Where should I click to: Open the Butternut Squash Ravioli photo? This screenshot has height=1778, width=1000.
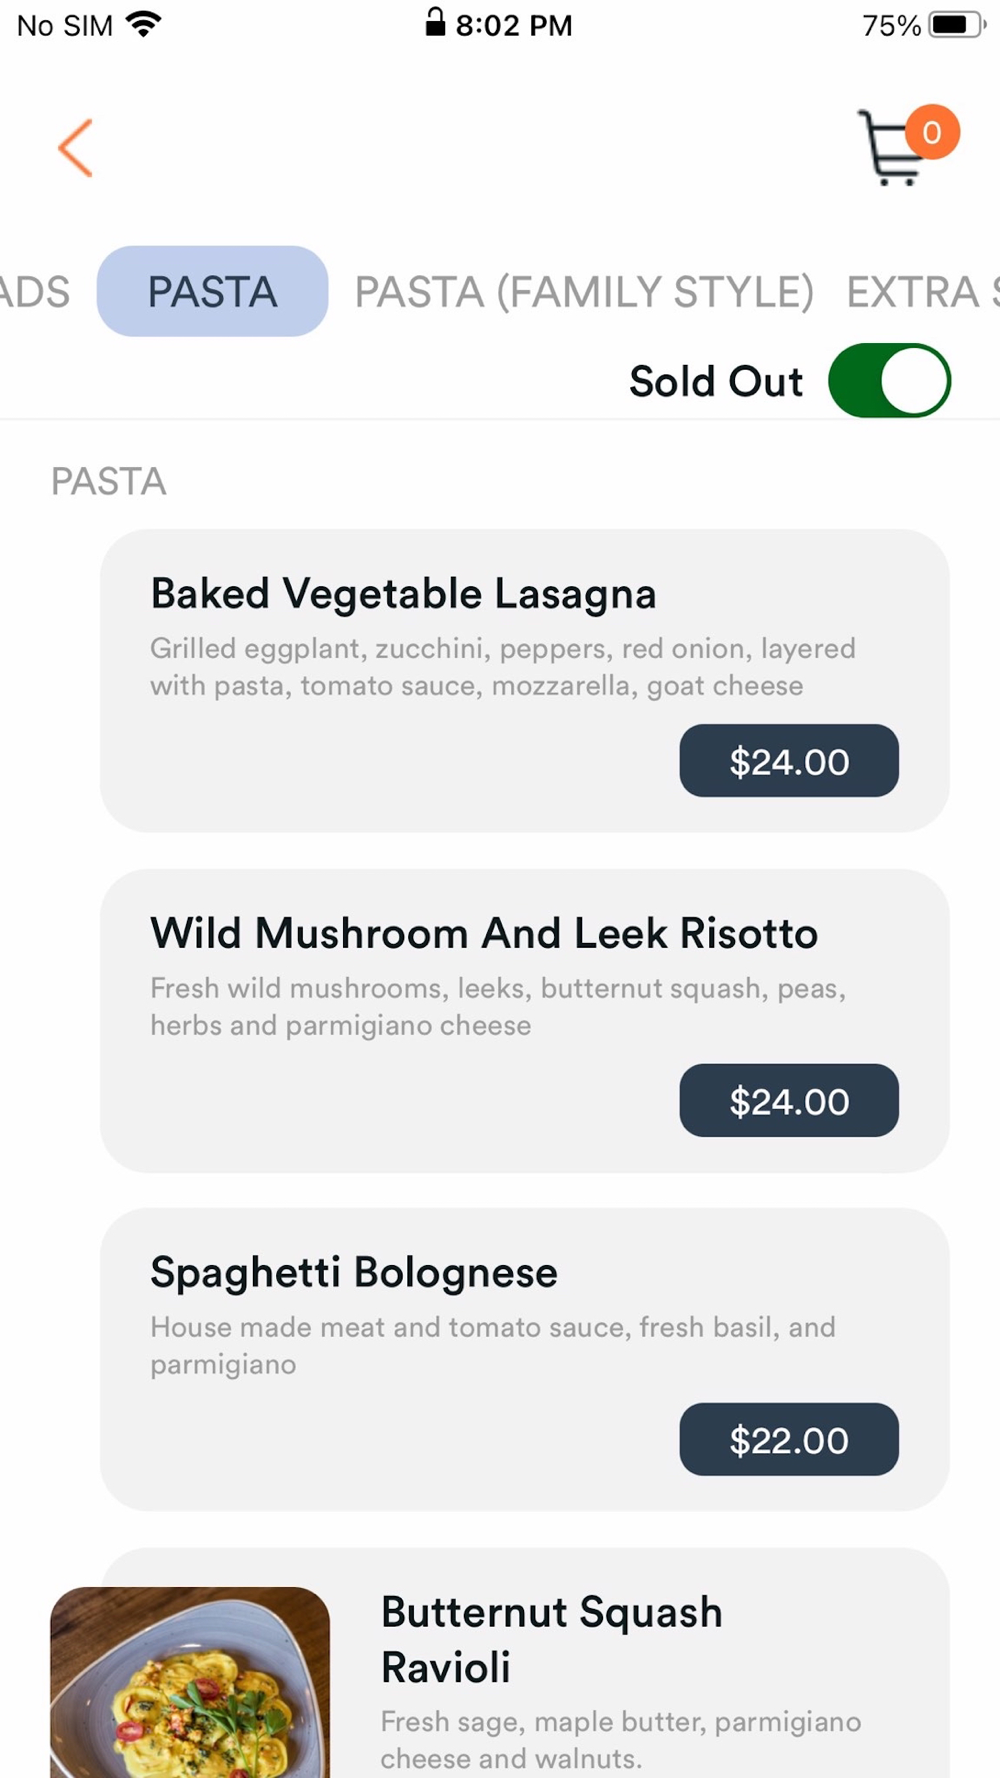[190, 1682]
